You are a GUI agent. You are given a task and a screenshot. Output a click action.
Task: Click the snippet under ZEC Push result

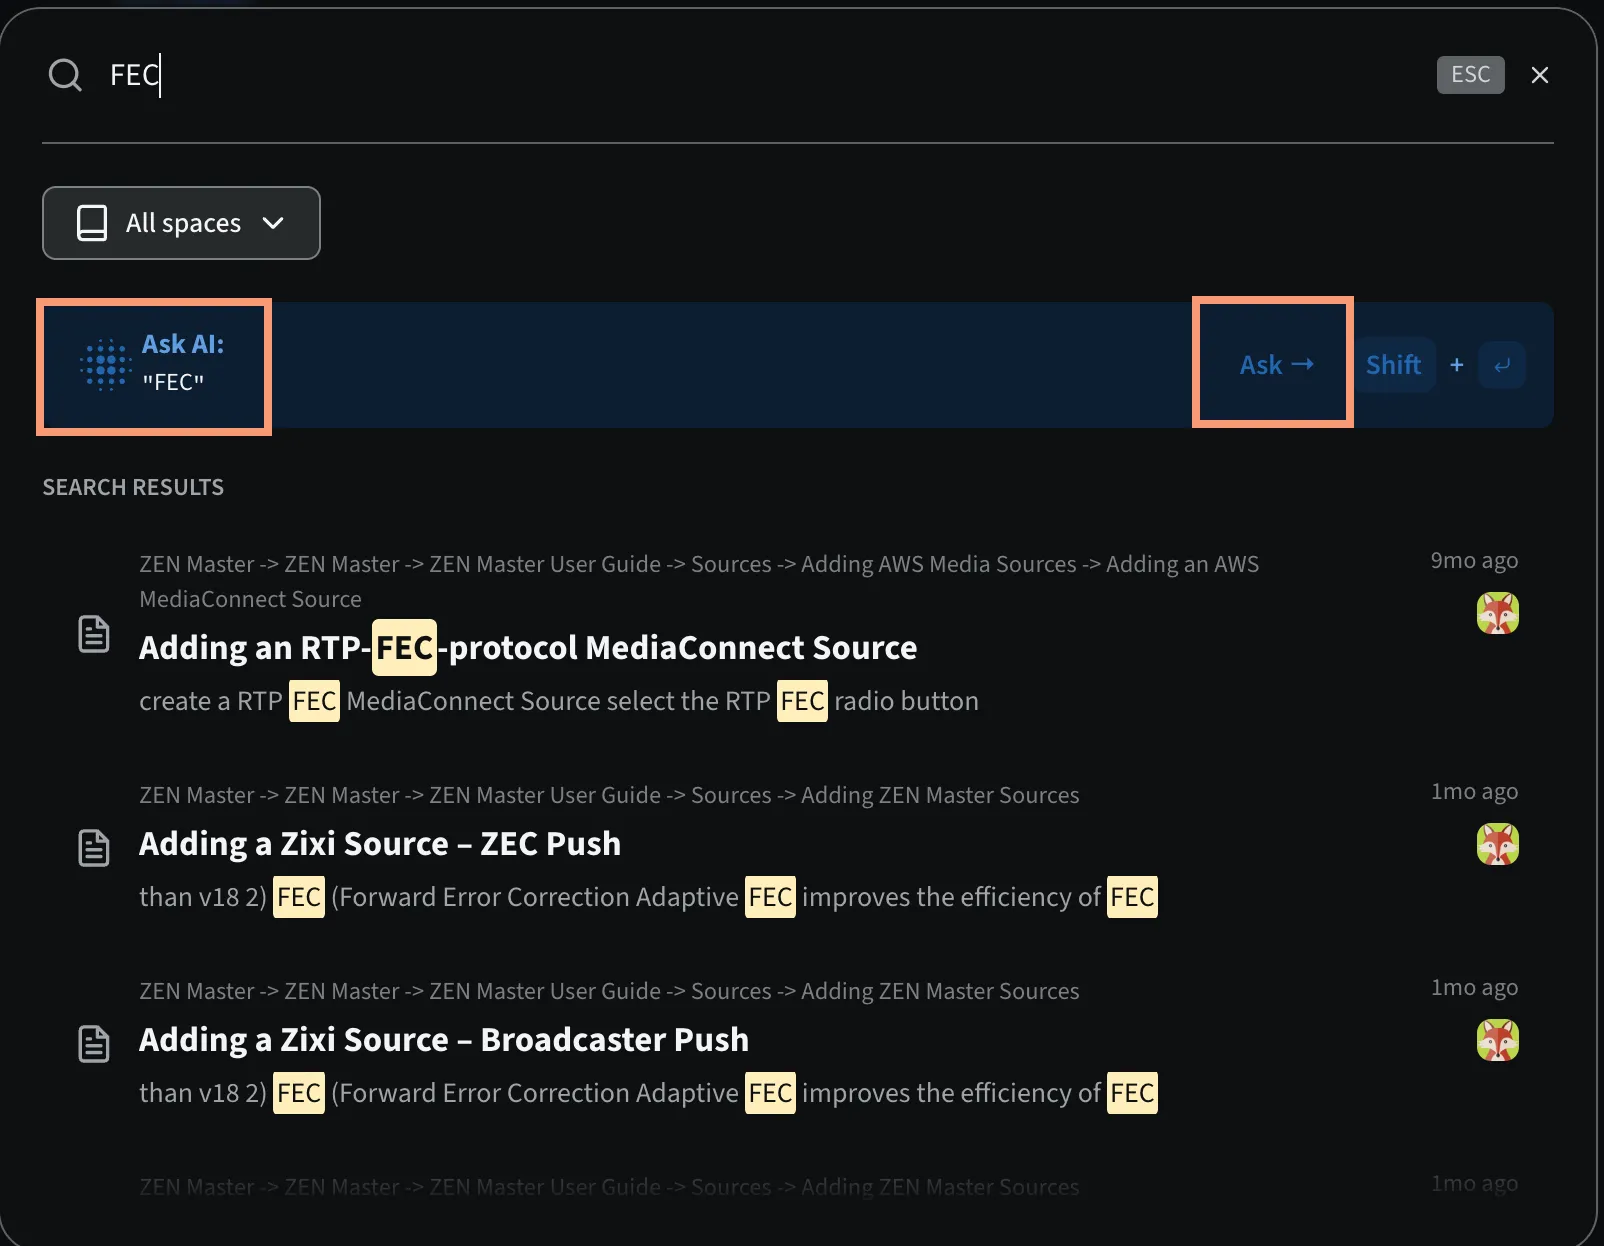(x=648, y=897)
